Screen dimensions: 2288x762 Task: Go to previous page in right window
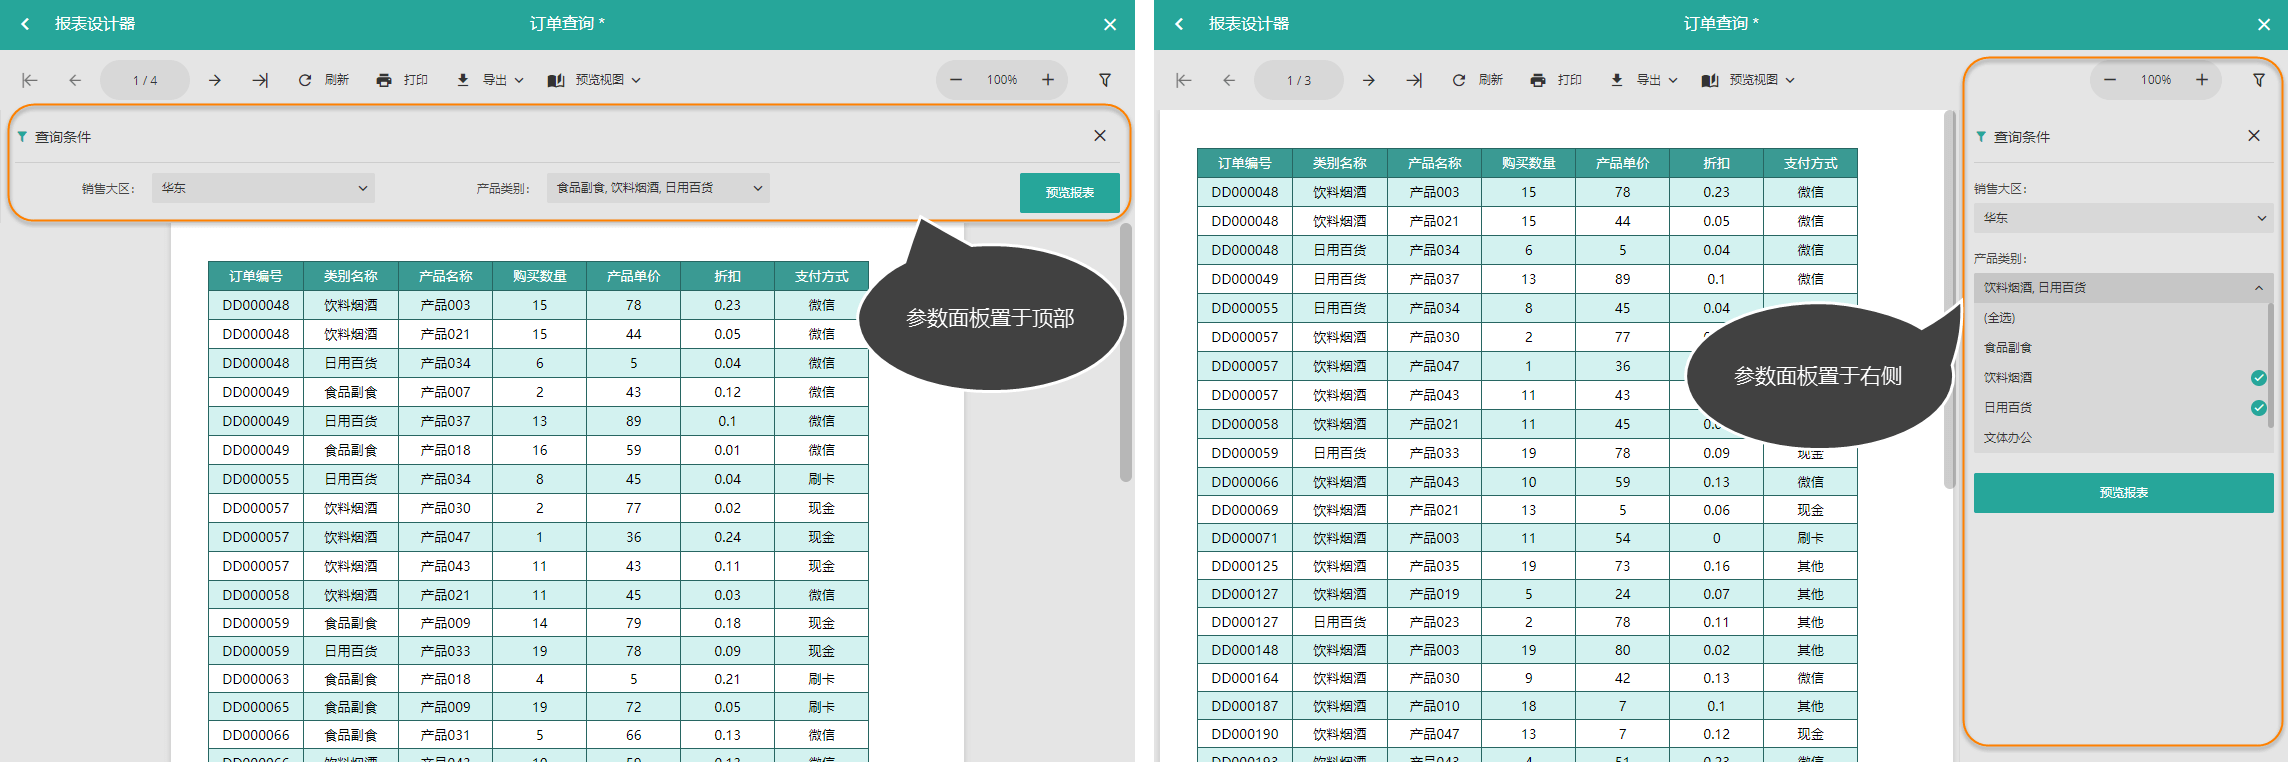click(x=1229, y=80)
